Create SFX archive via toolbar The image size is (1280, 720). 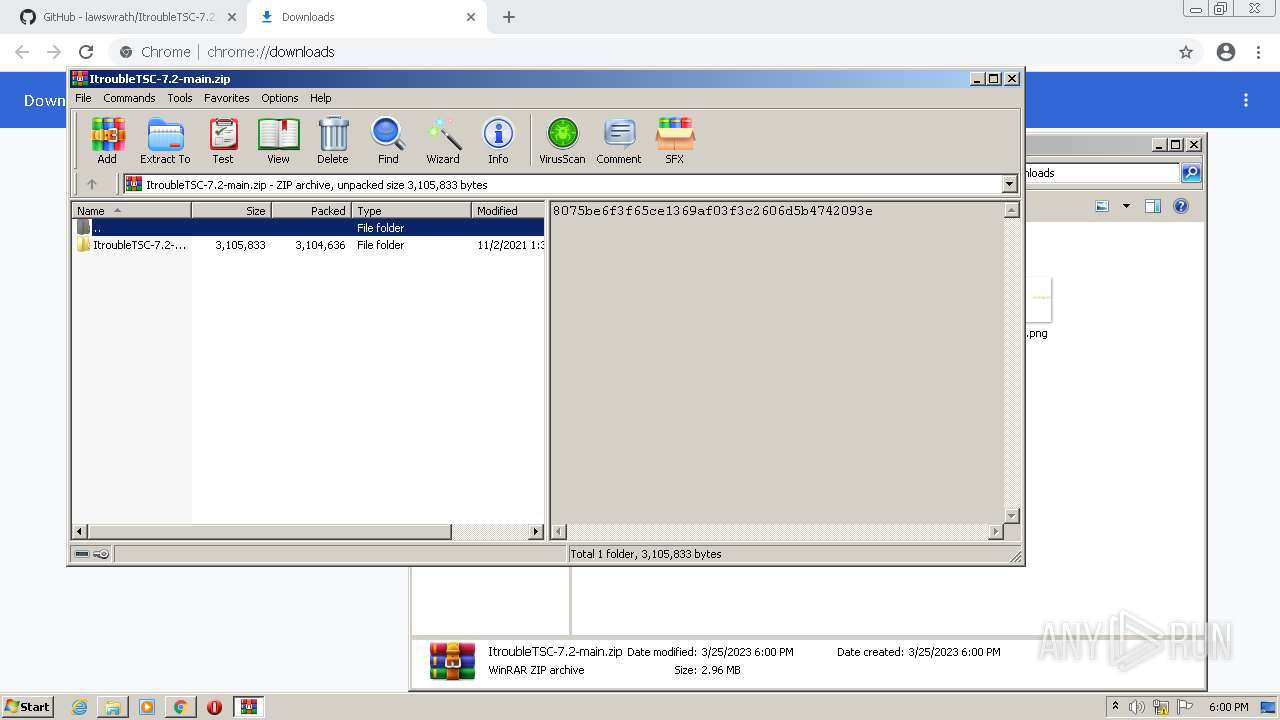675,140
